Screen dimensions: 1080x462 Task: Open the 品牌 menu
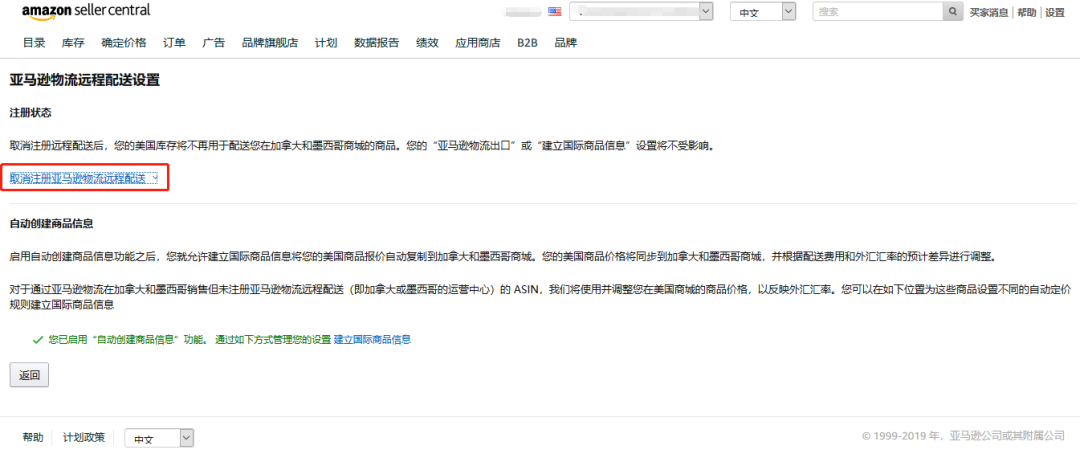coord(565,43)
